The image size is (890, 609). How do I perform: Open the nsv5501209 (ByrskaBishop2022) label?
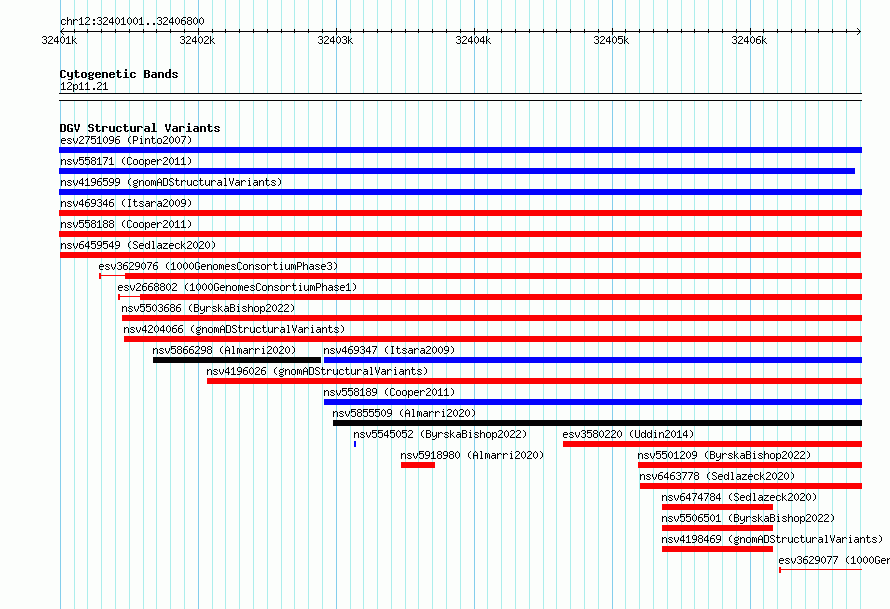(x=724, y=455)
